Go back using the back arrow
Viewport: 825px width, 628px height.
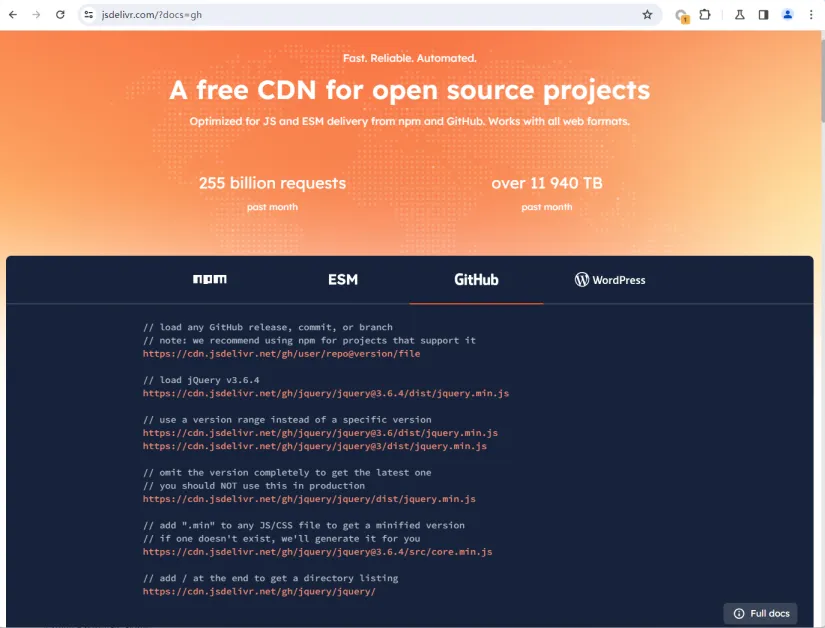(x=14, y=14)
